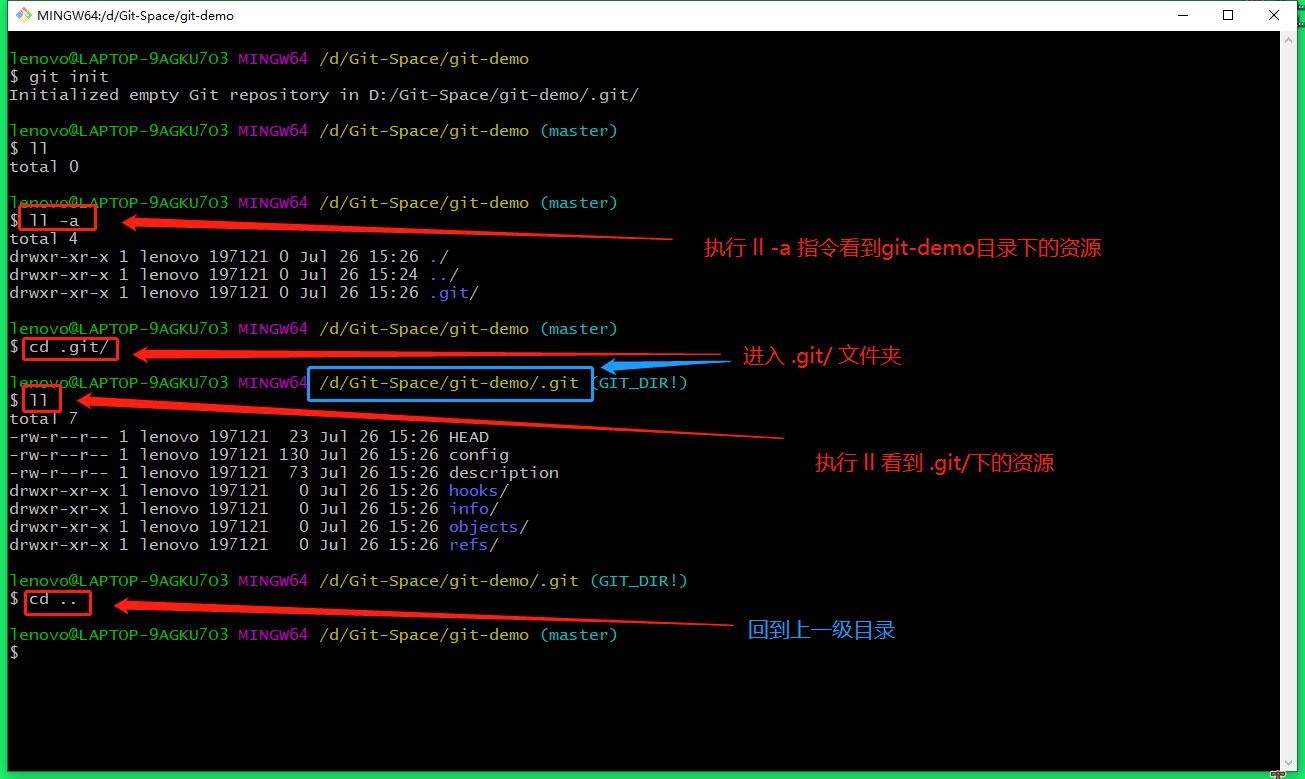
Task: Click the info/ directory name
Action: [x=474, y=509]
